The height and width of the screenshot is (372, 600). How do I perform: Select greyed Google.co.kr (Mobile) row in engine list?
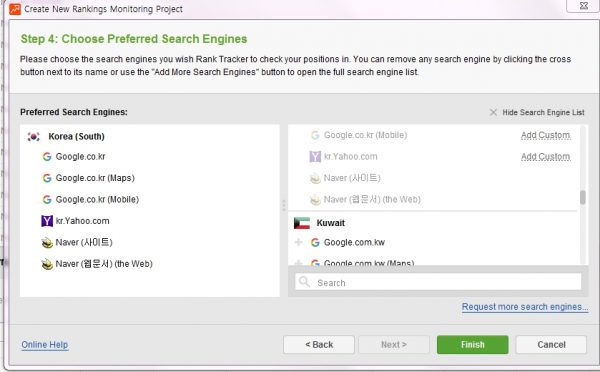365,135
